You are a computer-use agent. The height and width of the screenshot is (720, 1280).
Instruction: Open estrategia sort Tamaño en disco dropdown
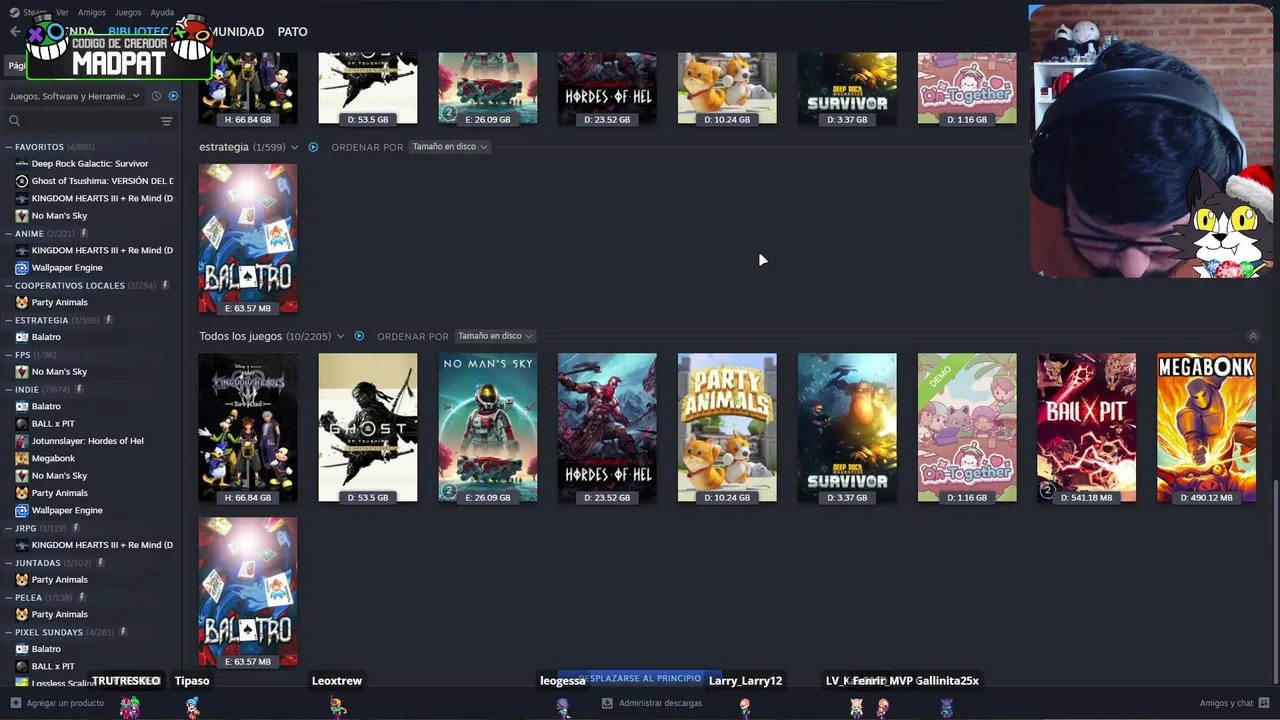[449, 147]
